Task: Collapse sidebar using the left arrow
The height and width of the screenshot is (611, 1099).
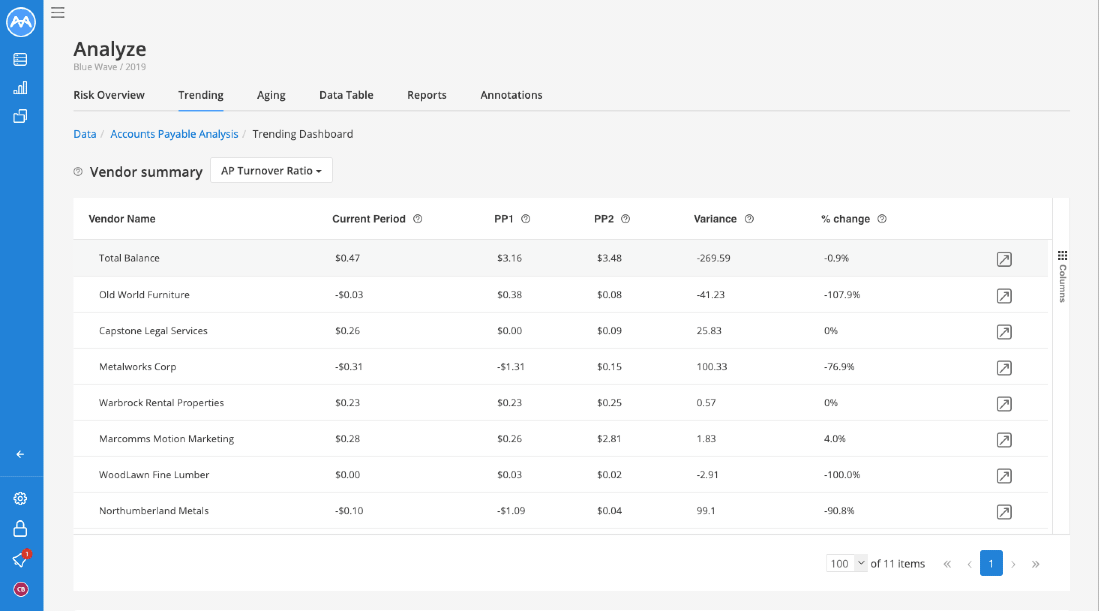Action: [20, 454]
